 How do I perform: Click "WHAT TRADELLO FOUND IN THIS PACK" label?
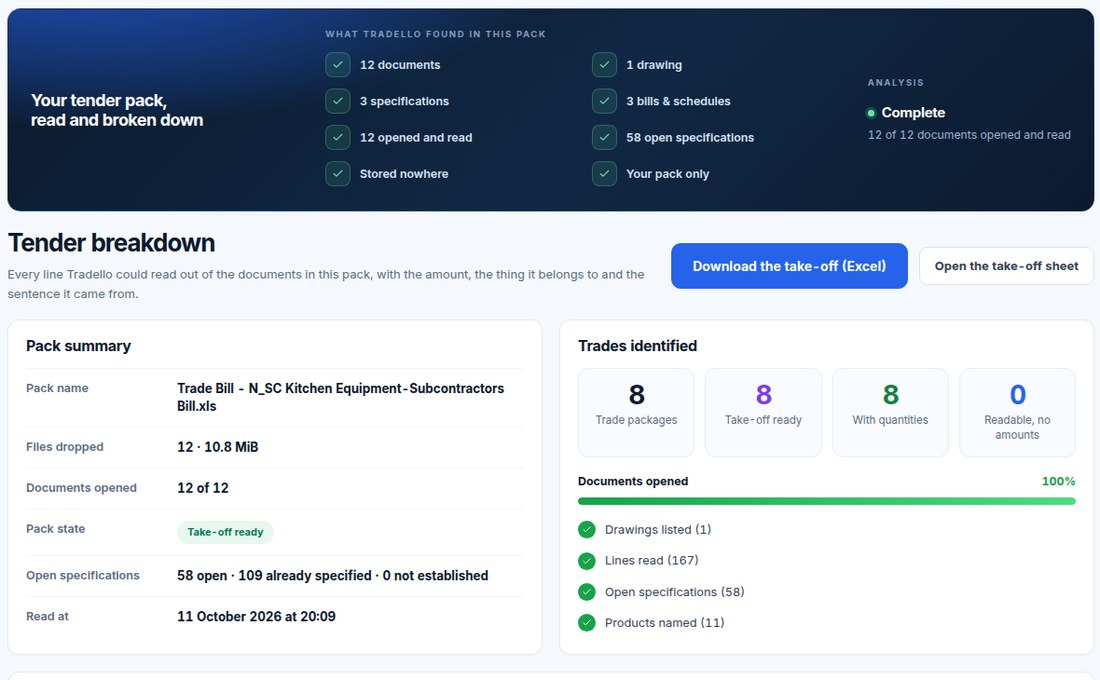[x=436, y=34]
